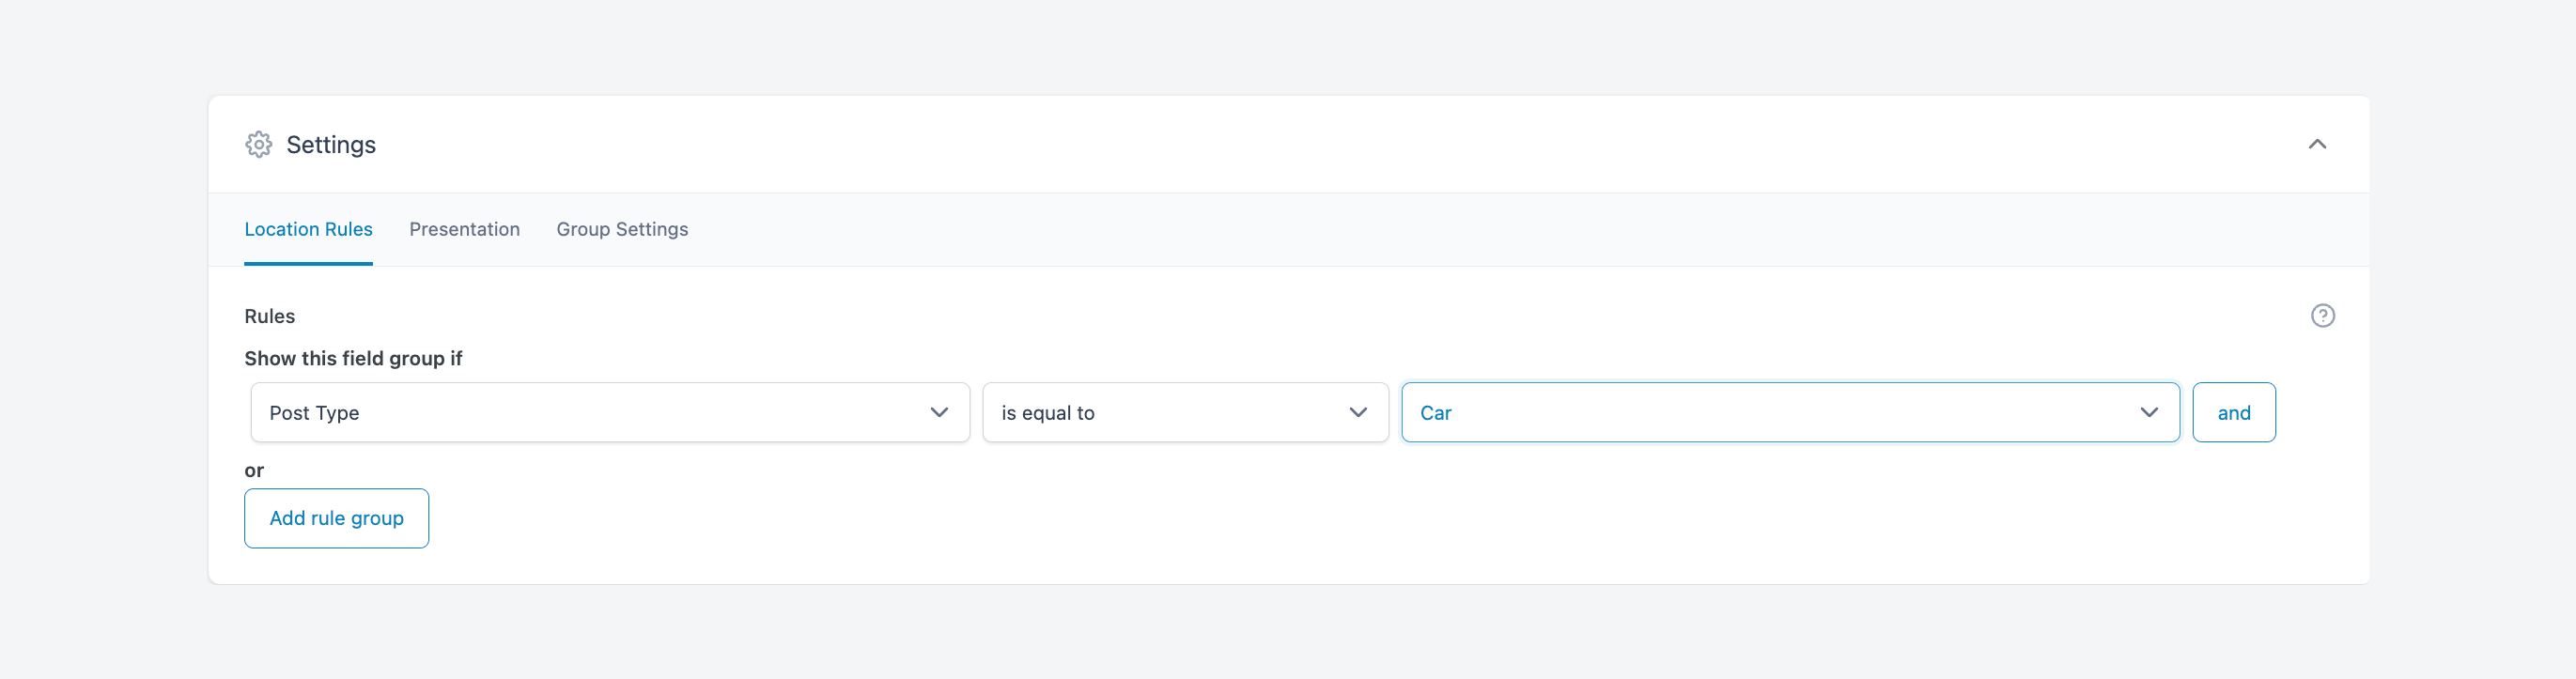Click the Add rule group button
2576x679 pixels.
[336, 518]
